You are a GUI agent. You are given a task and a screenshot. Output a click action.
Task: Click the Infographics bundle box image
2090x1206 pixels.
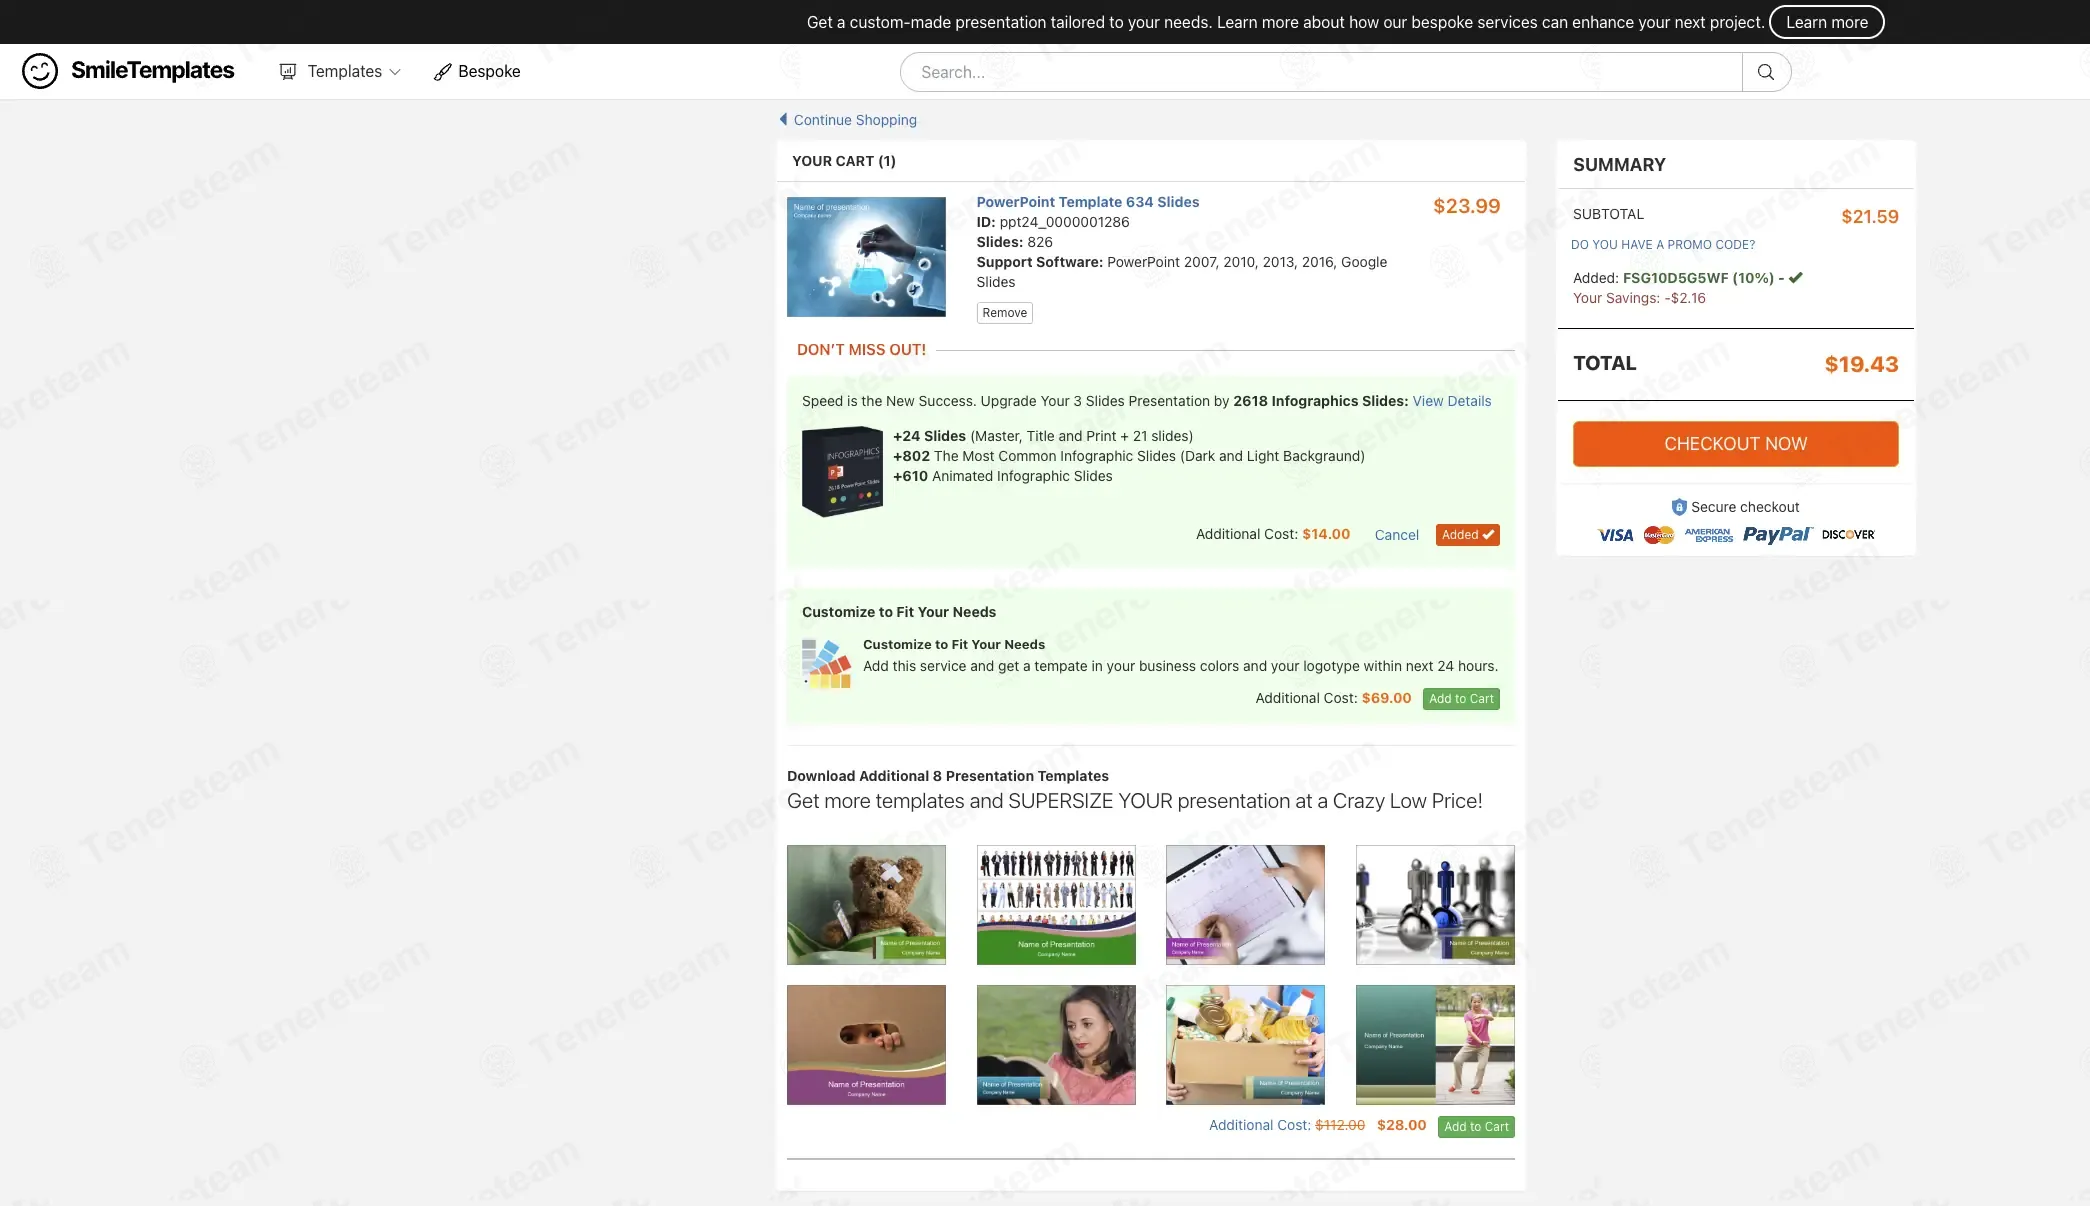click(842, 471)
